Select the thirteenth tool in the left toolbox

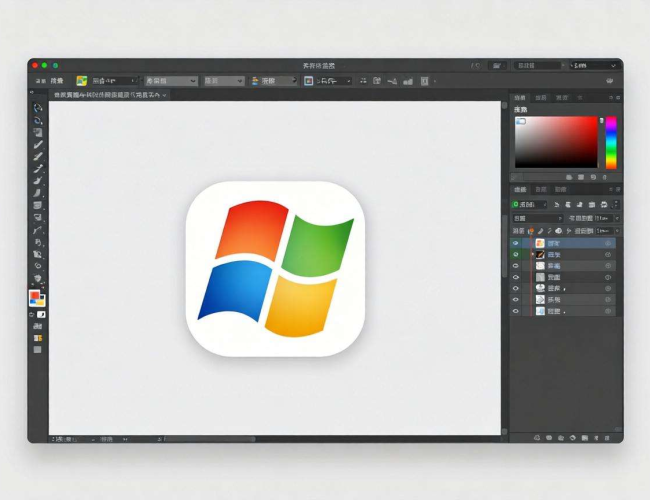[38, 254]
